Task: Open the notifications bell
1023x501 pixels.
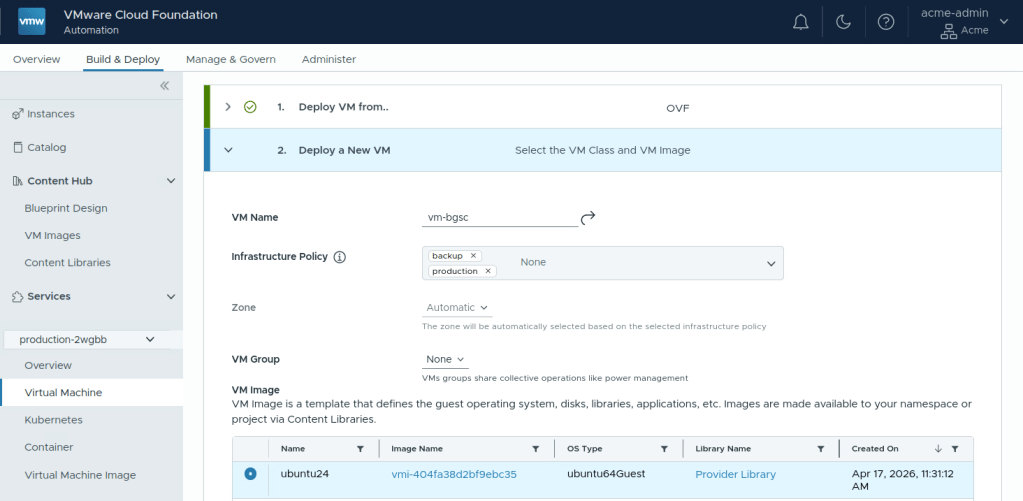Action: 801,22
